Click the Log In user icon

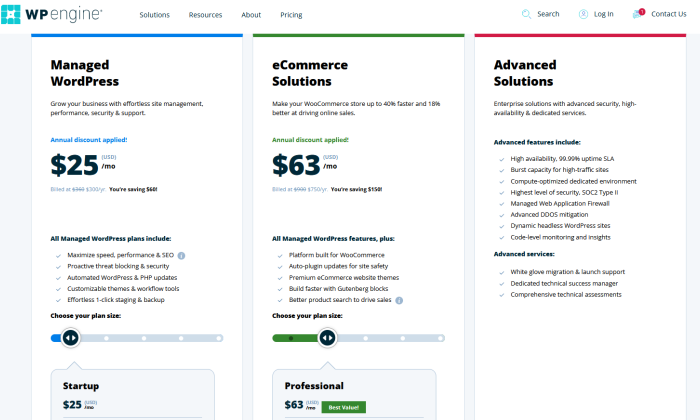pos(583,14)
